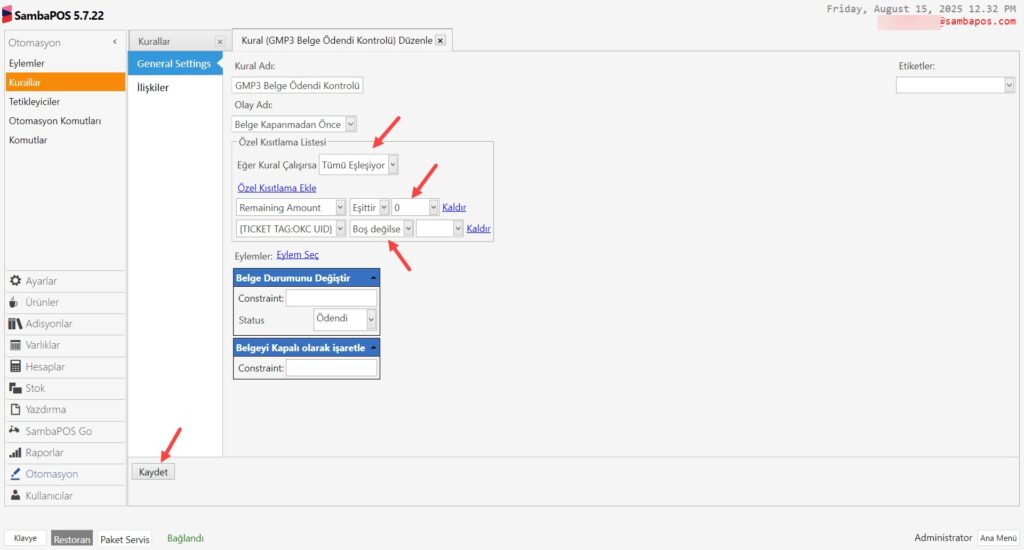Image resolution: width=1024 pixels, height=550 pixels.
Task: Open the İlişkiler section
Action: point(153,88)
